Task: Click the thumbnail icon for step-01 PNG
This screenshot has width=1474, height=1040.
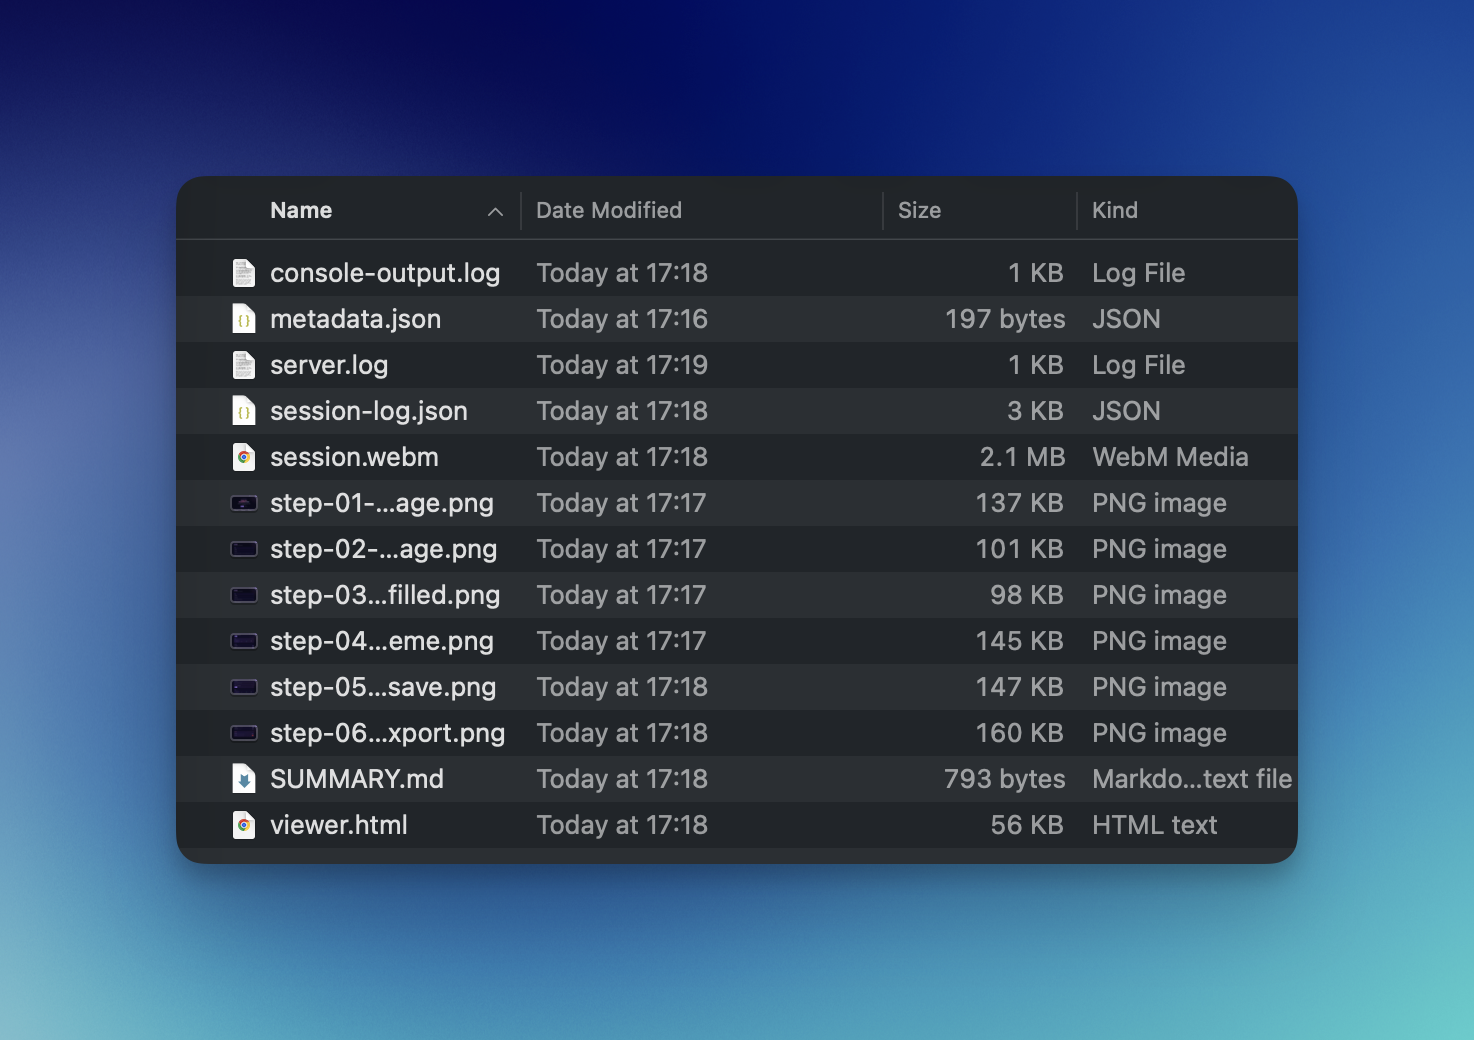Action: (x=244, y=502)
